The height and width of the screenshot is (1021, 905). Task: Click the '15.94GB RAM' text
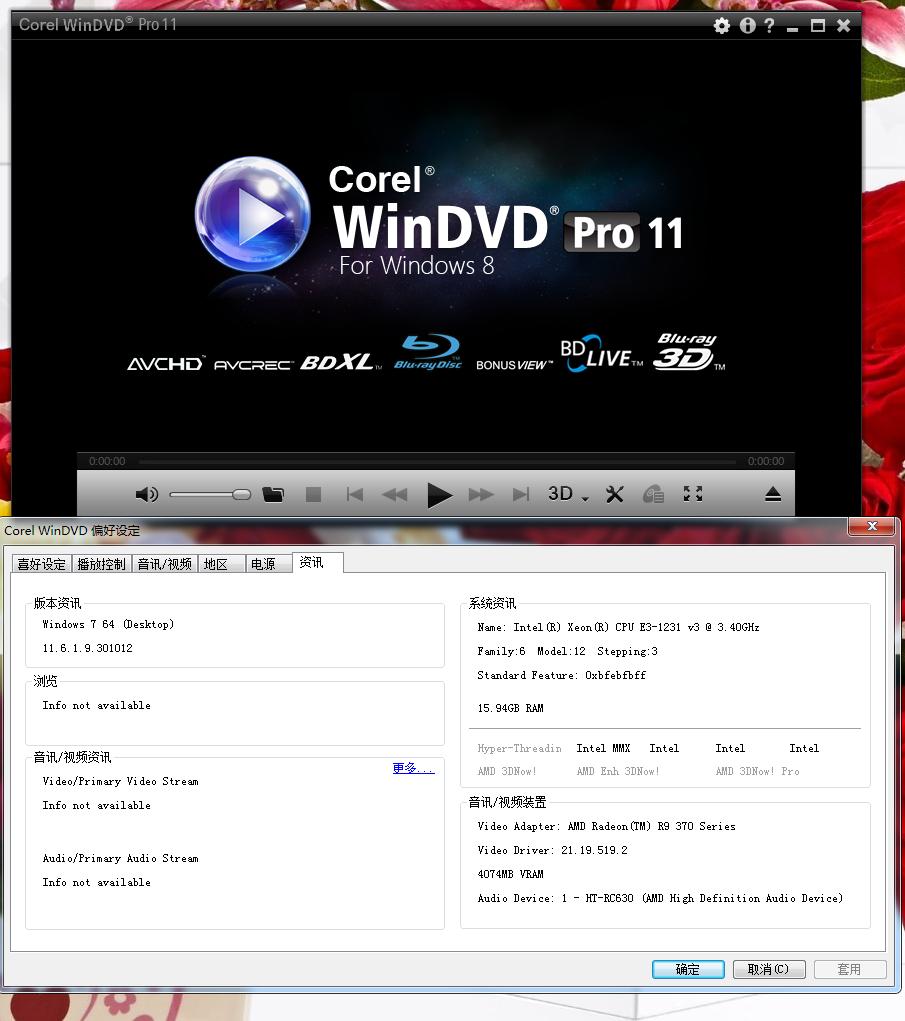(510, 708)
